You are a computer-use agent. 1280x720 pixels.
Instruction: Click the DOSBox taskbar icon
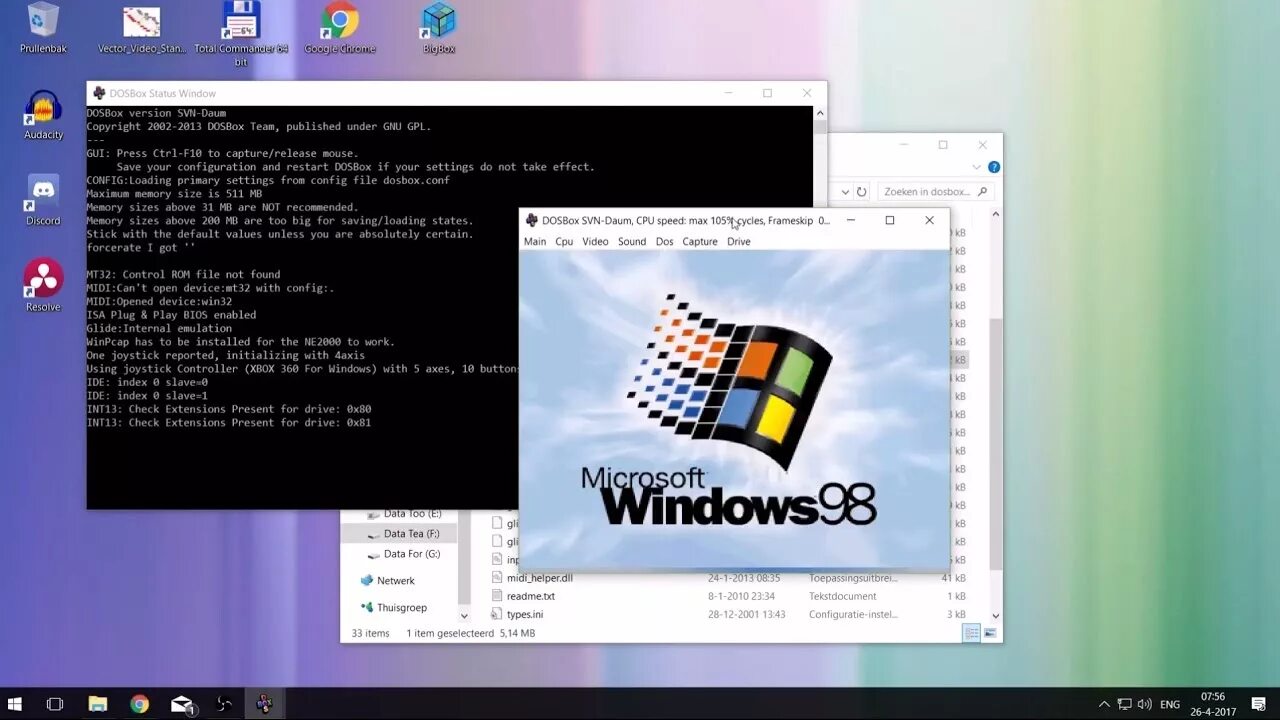264,704
